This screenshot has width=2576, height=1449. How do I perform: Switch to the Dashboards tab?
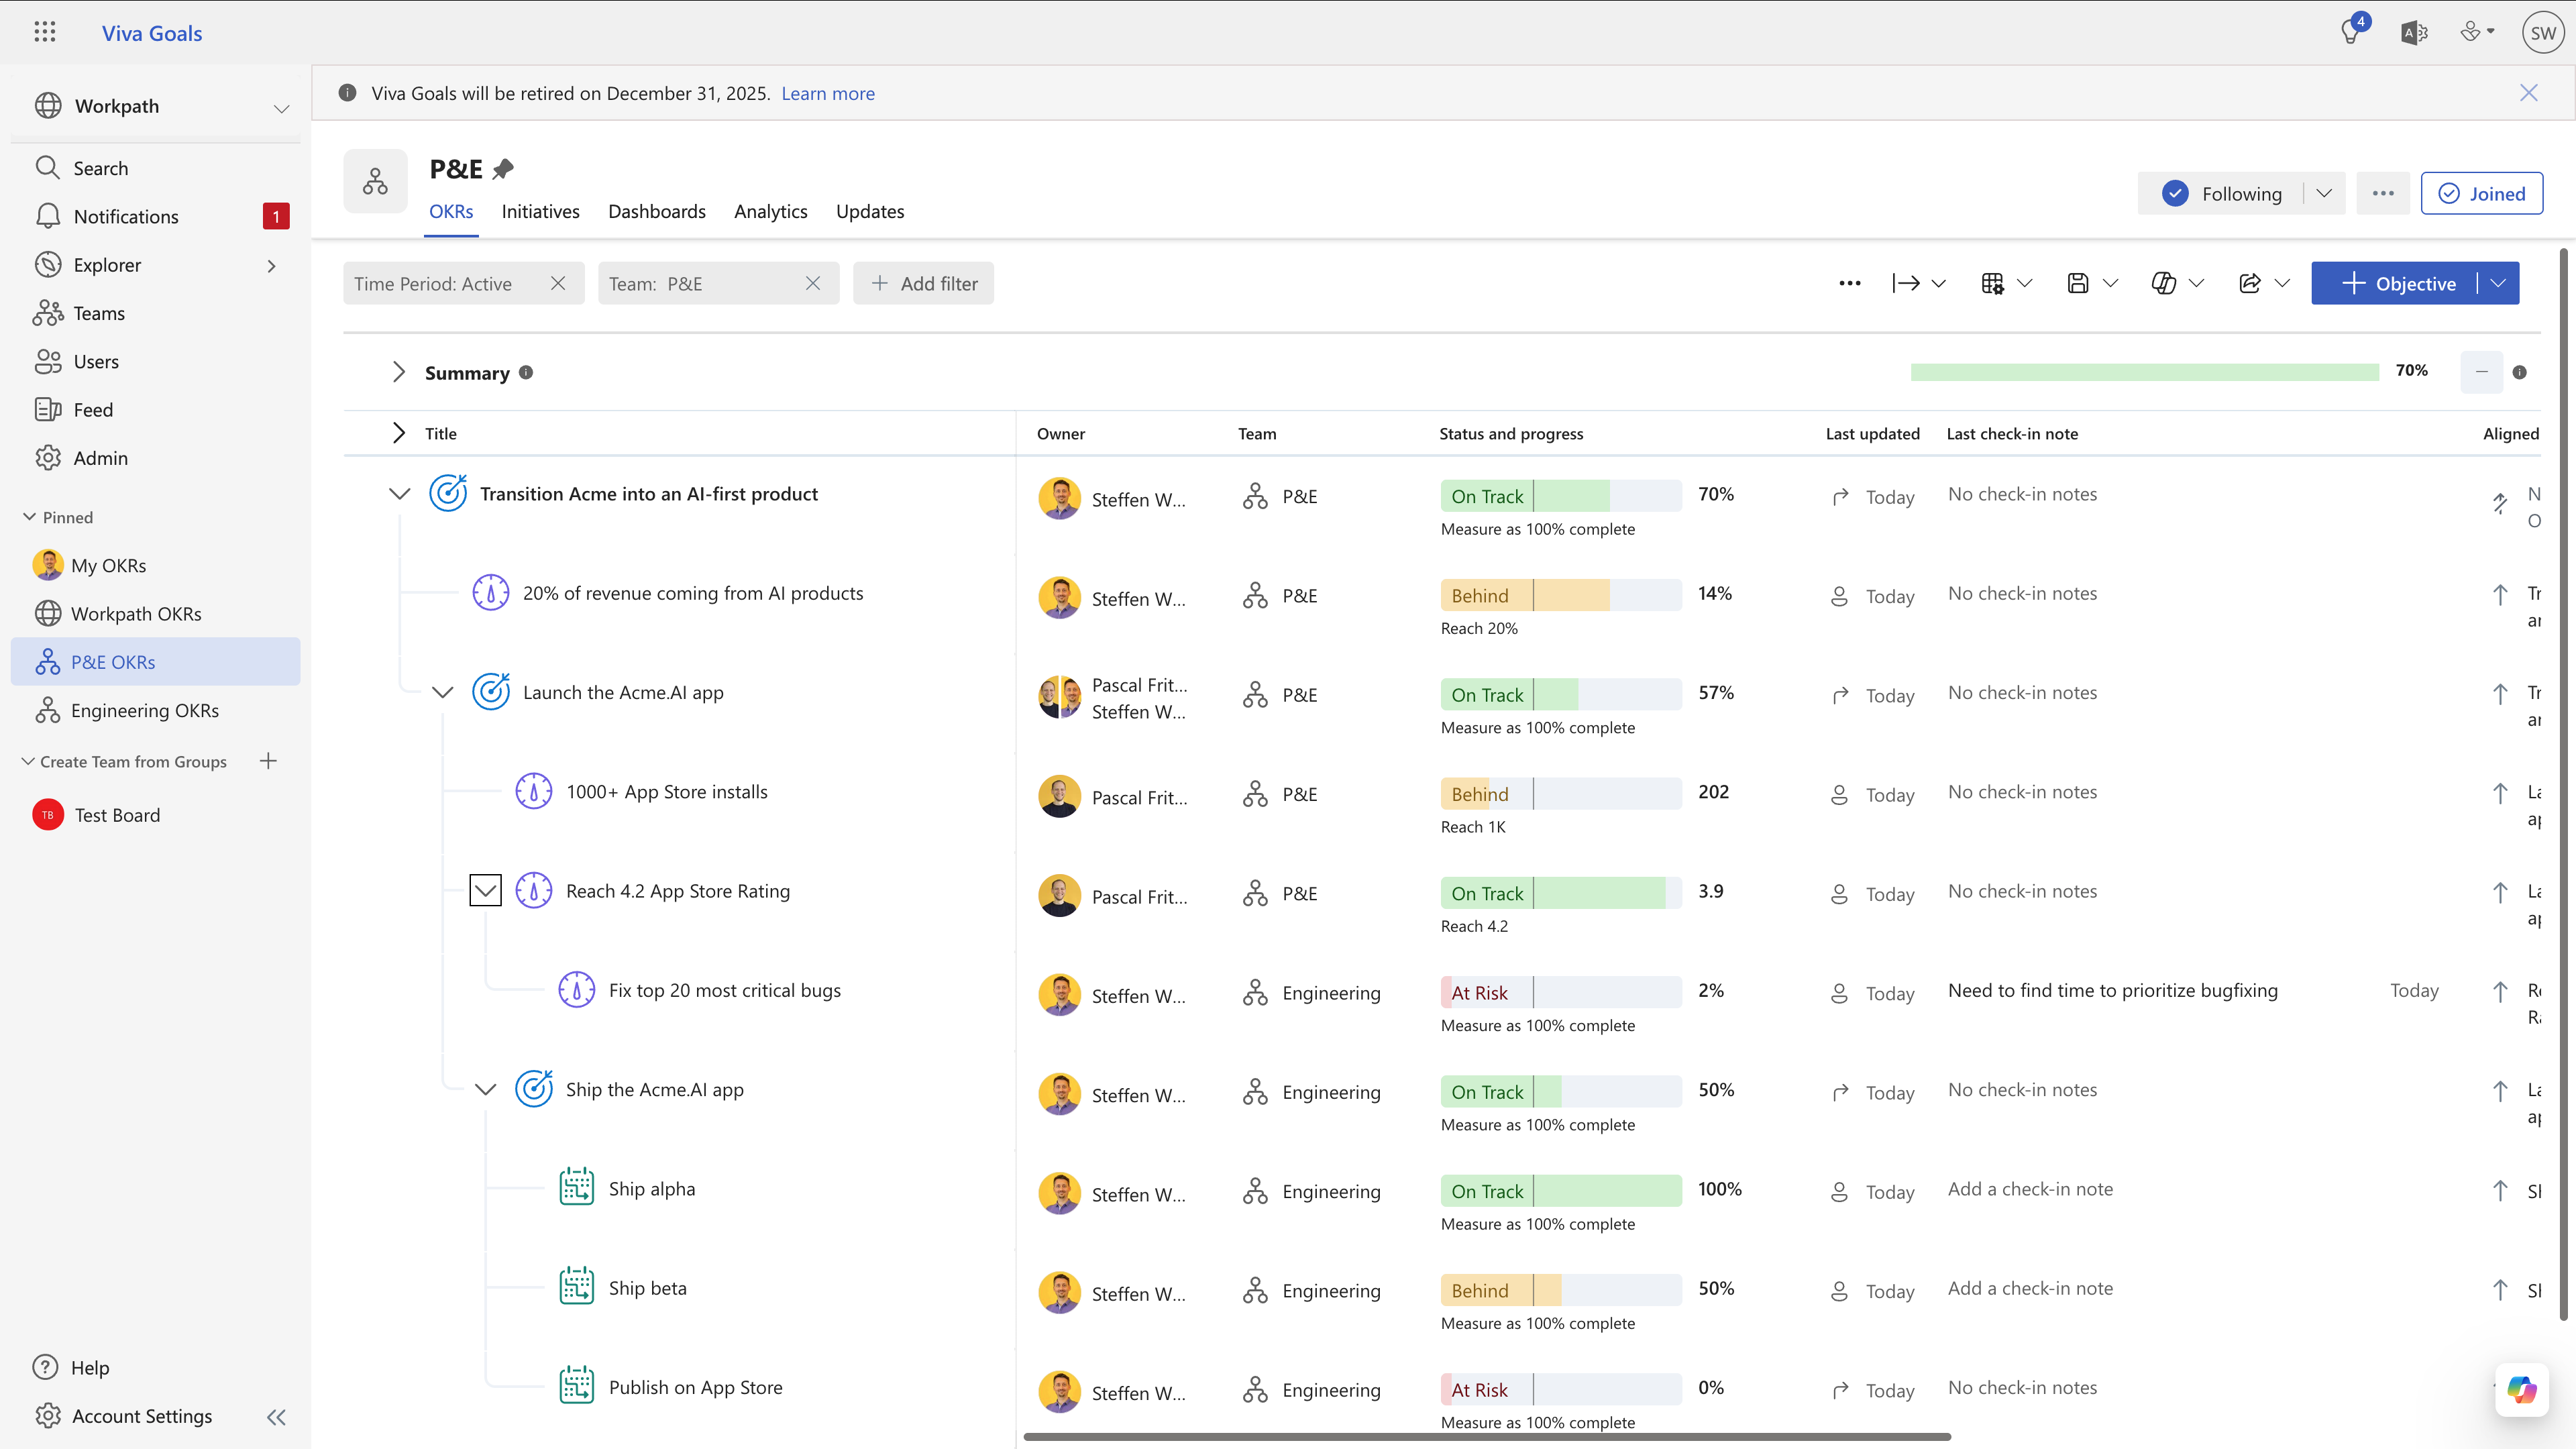click(x=657, y=211)
